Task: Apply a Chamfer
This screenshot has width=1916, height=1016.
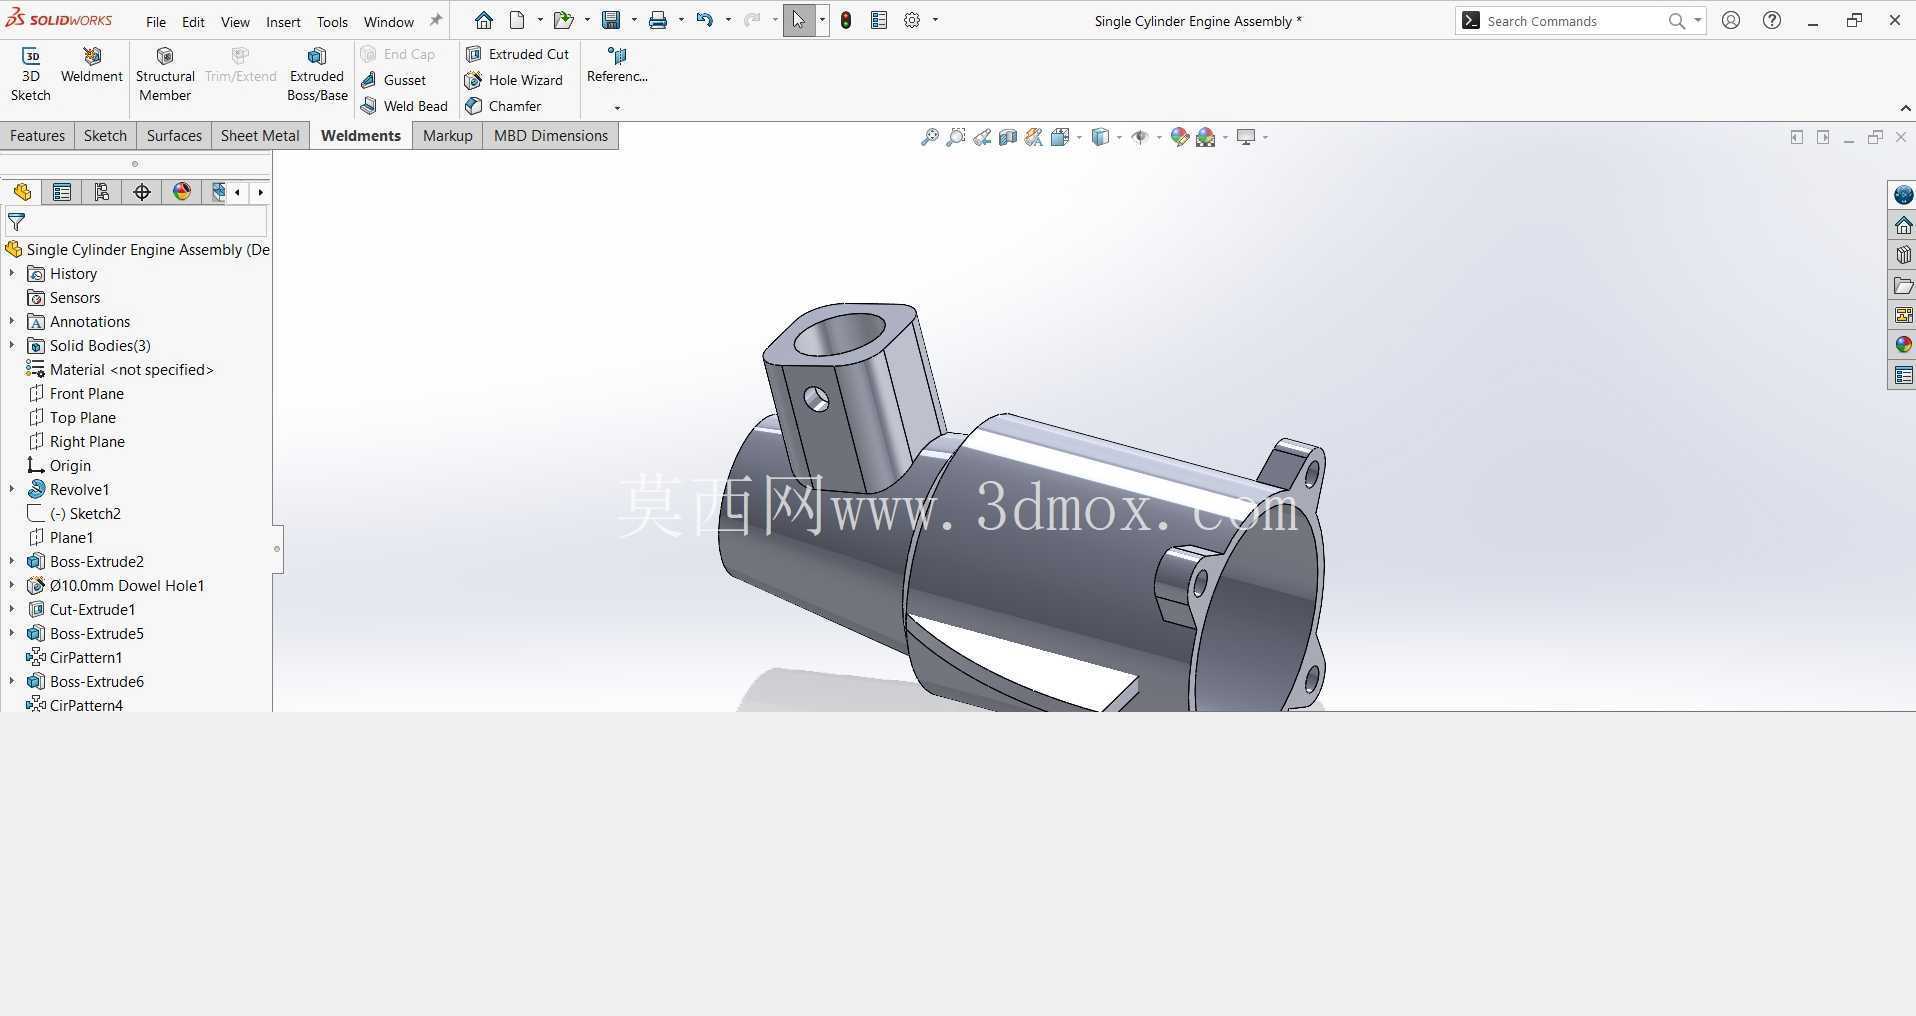Action: point(503,106)
